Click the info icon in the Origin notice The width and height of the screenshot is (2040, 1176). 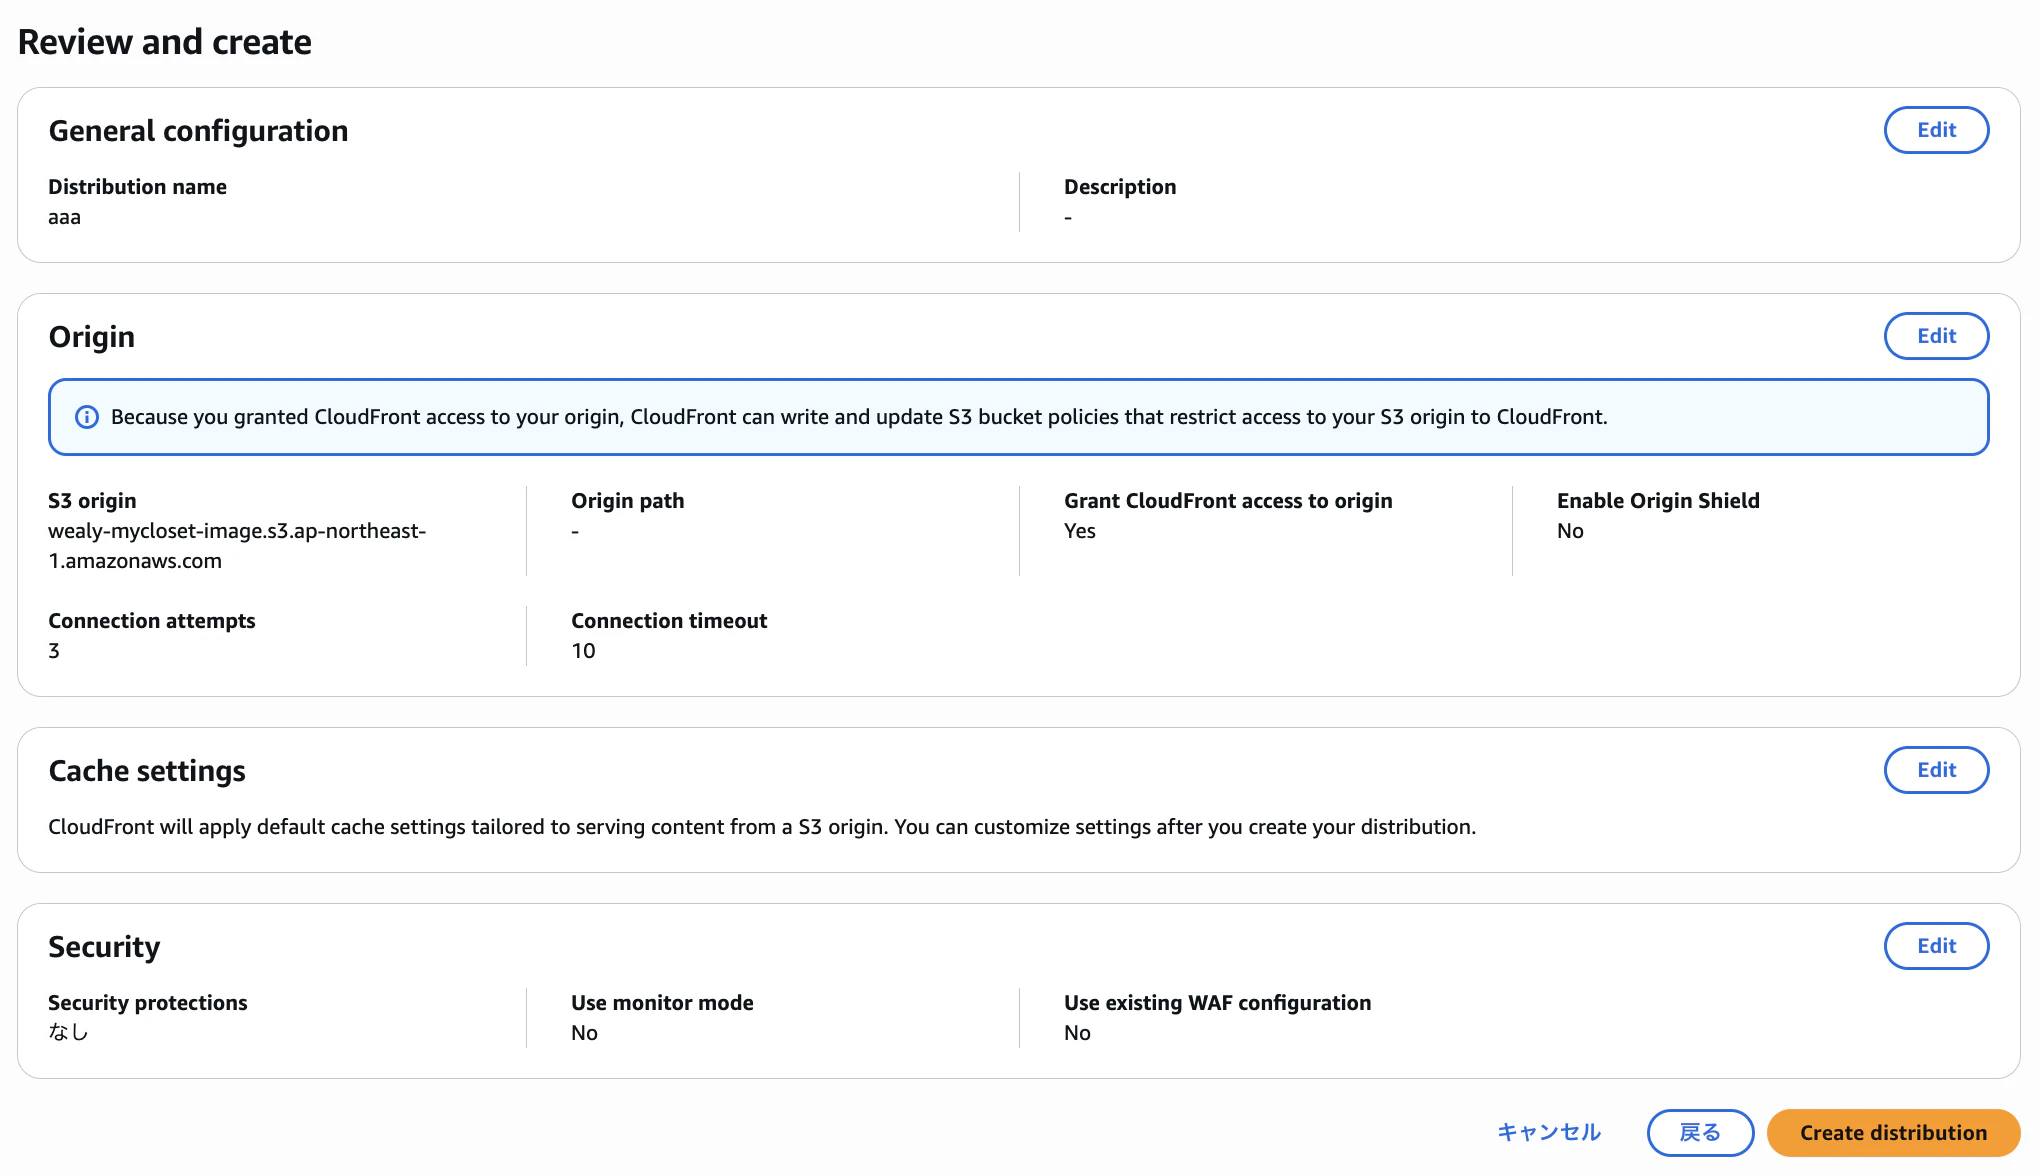(87, 417)
